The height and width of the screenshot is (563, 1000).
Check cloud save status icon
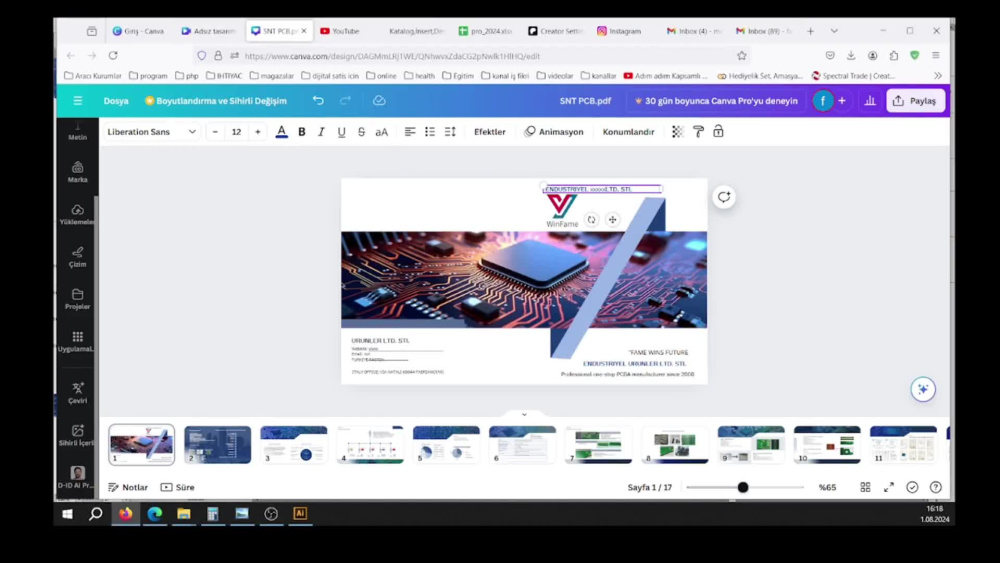pos(379,101)
